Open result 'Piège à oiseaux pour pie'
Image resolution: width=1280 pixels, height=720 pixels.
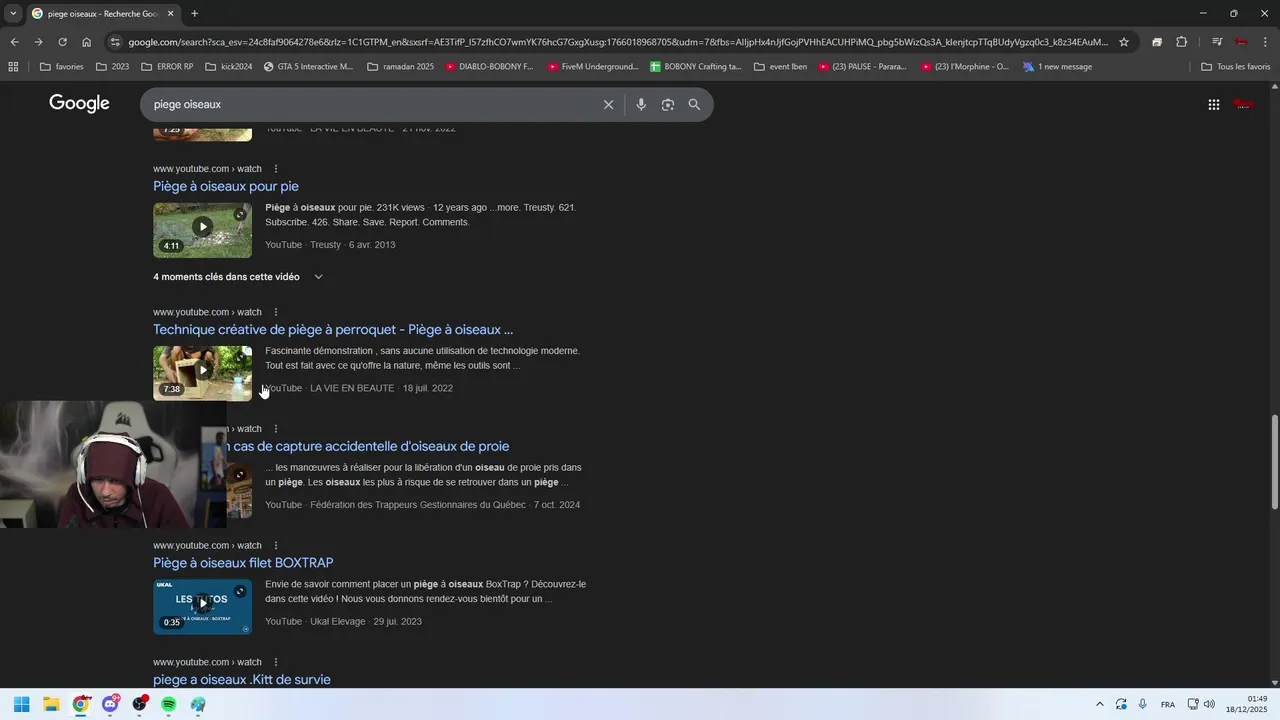[226, 186]
